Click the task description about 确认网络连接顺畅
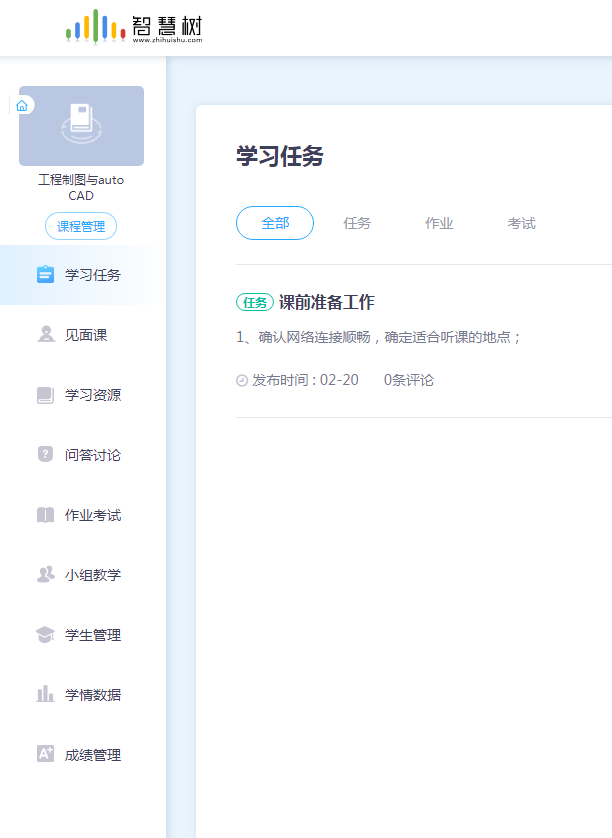Screen dimensions: 612x838 (x=379, y=337)
